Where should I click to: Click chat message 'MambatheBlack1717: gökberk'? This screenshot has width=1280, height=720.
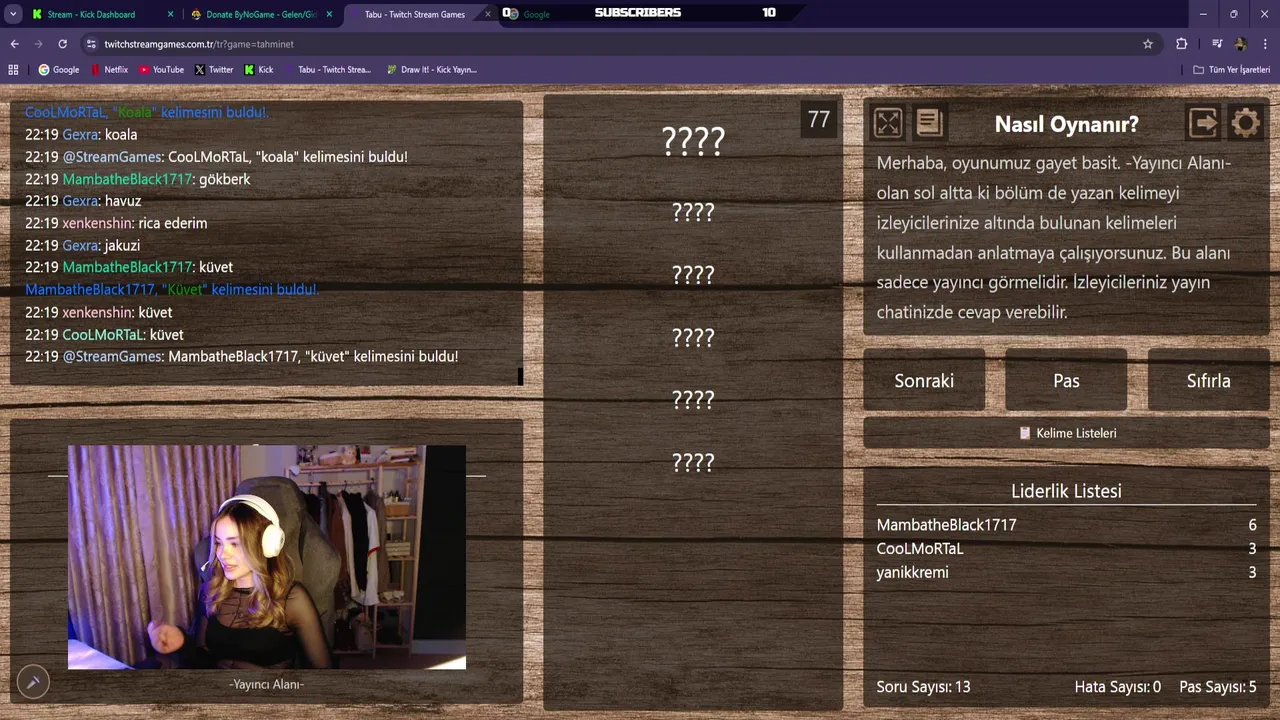pyautogui.click(x=138, y=179)
